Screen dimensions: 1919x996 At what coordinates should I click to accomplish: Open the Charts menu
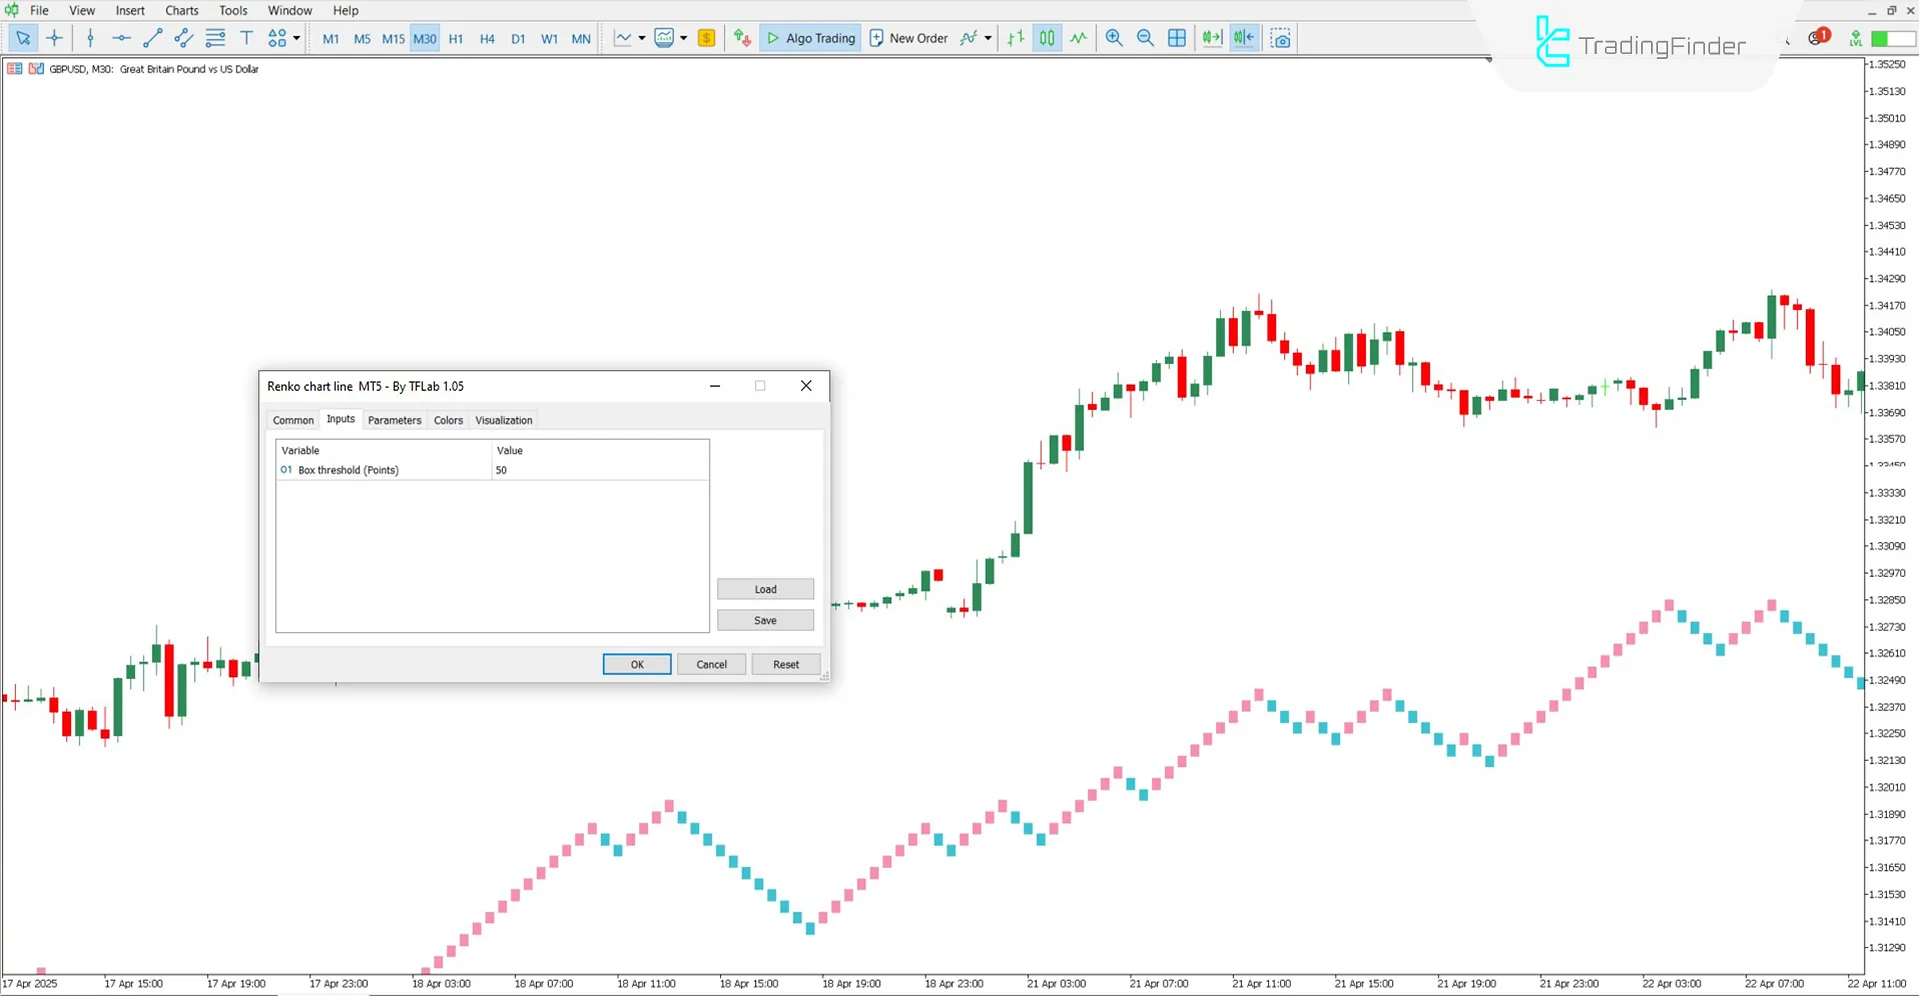point(181,10)
